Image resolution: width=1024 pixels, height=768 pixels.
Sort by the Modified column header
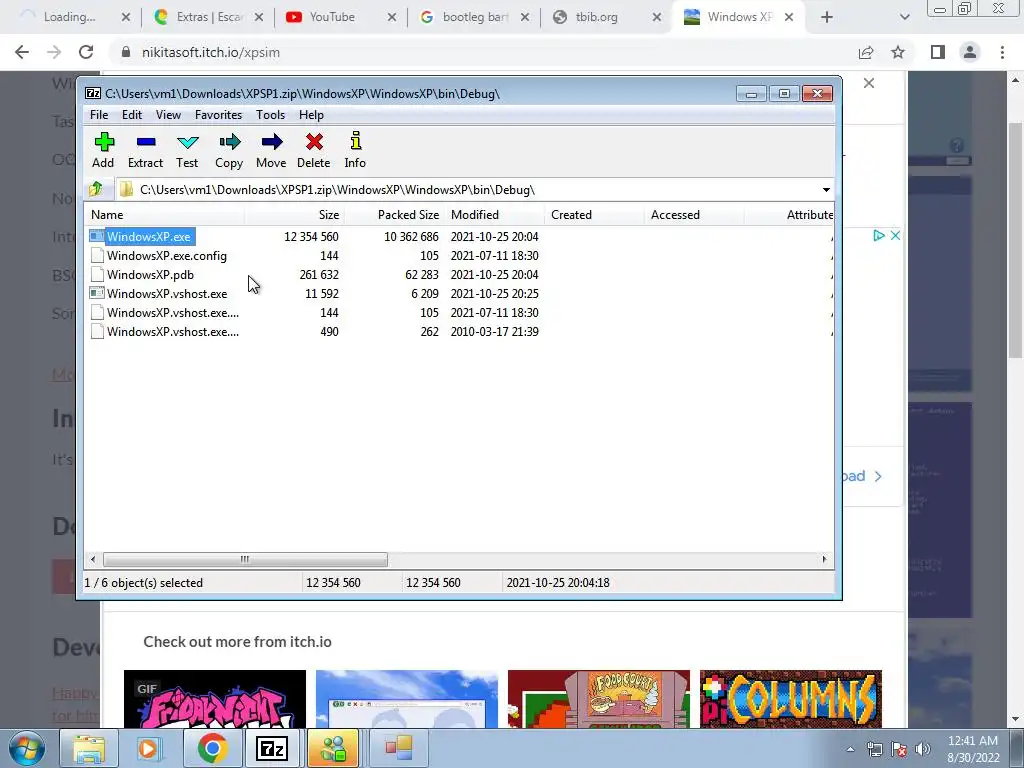[494, 215]
